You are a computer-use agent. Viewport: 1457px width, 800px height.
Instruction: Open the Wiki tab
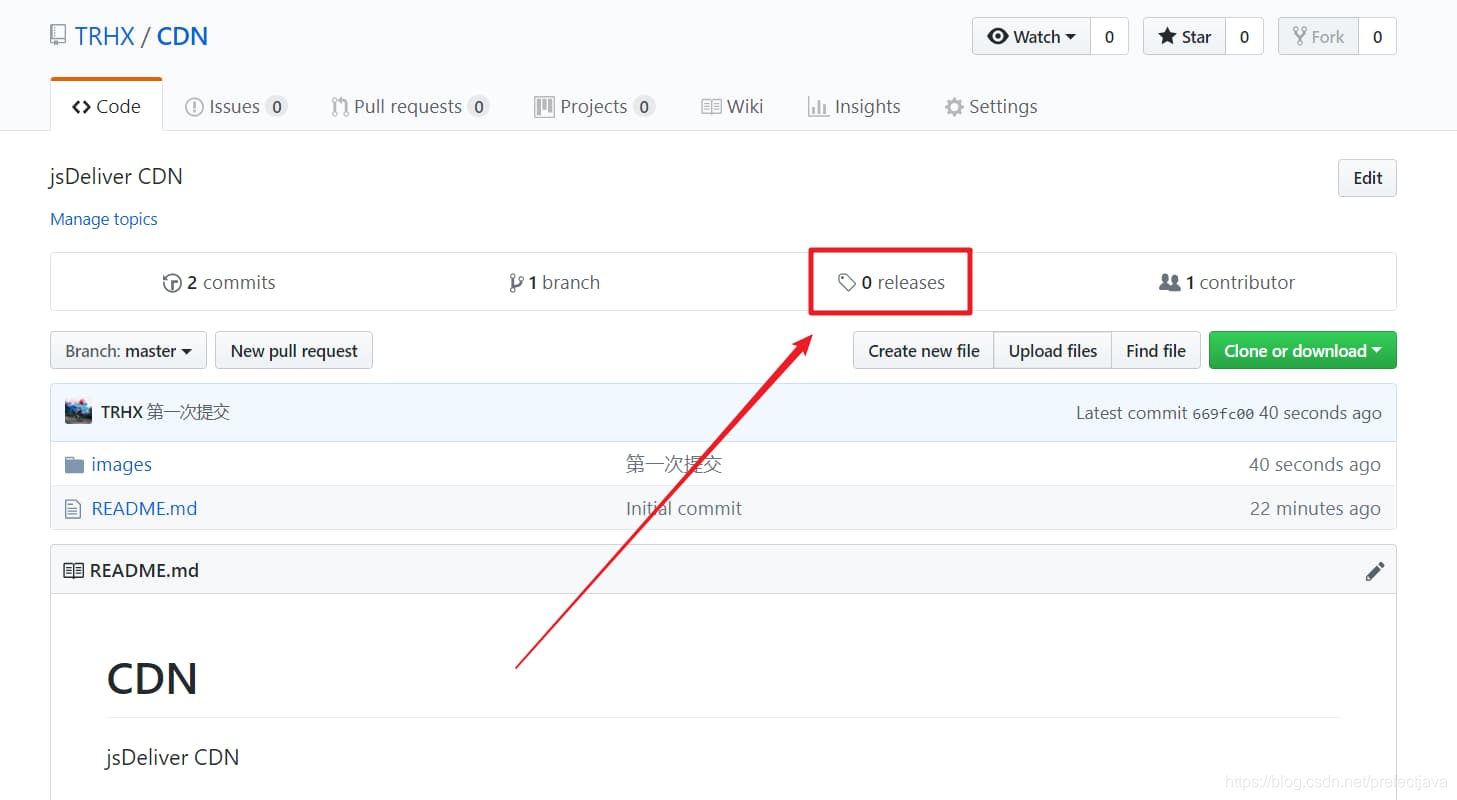tap(732, 106)
